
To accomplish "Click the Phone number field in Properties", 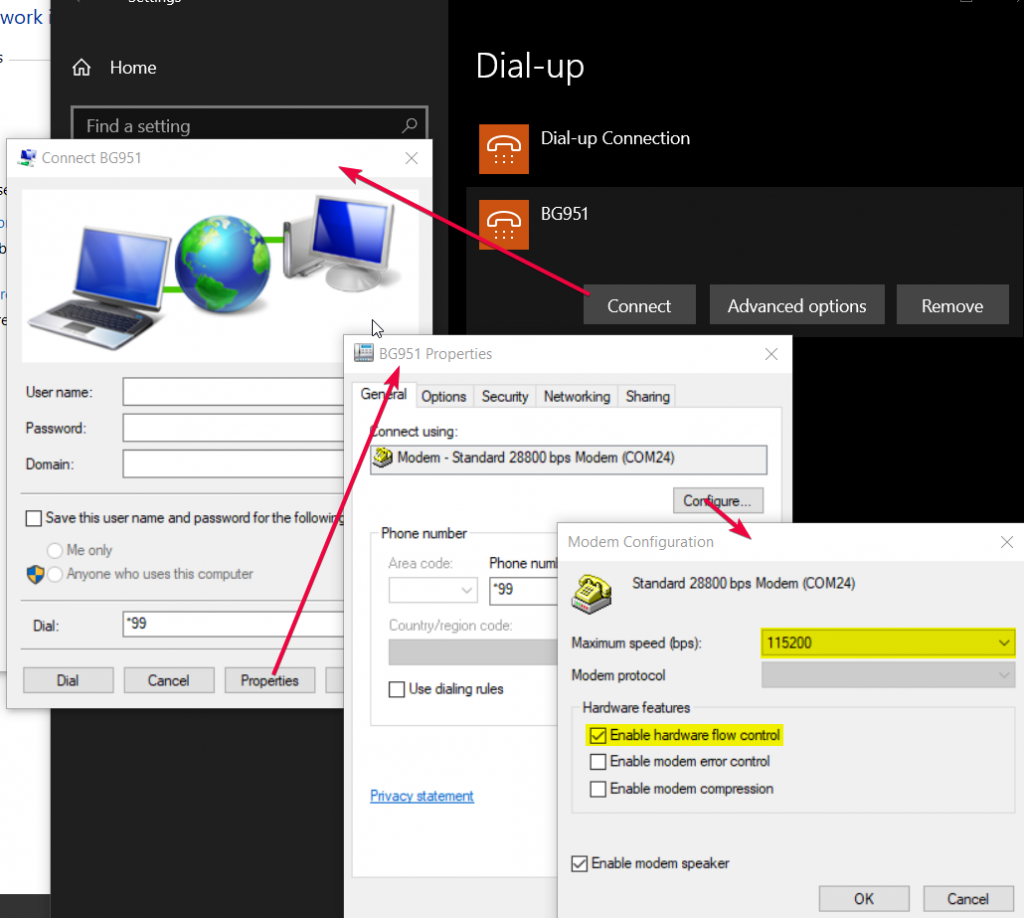I will (523, 590).
